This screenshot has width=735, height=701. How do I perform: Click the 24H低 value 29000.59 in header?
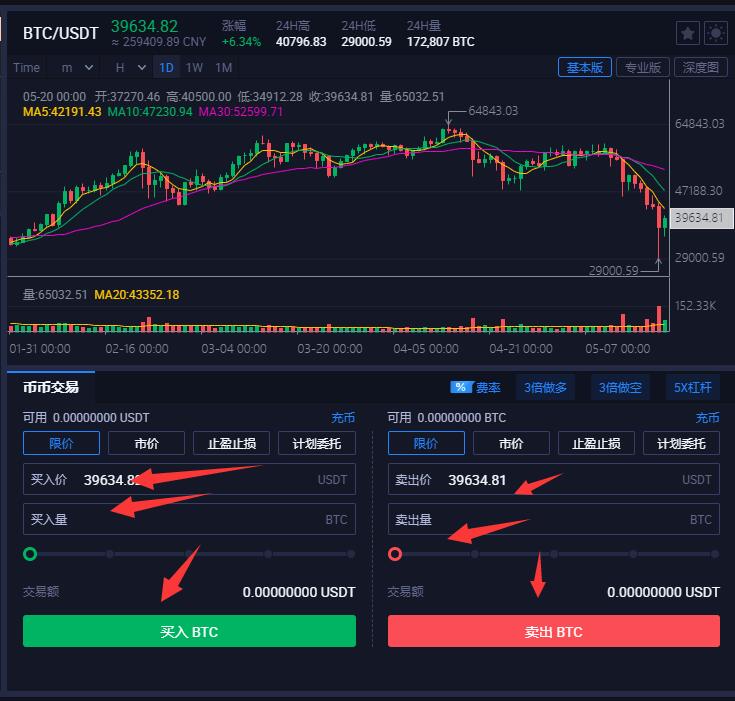pos(366,42)
